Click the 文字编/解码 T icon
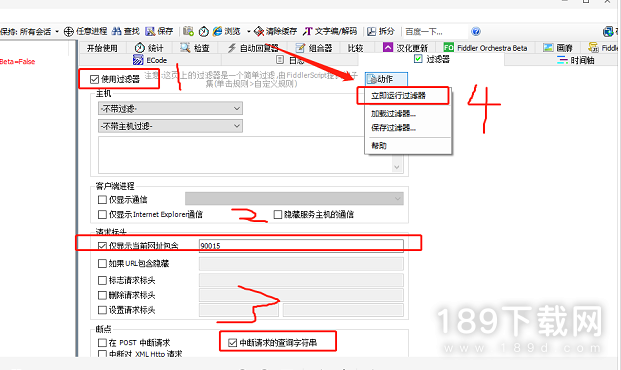 [x=308, y=31]
